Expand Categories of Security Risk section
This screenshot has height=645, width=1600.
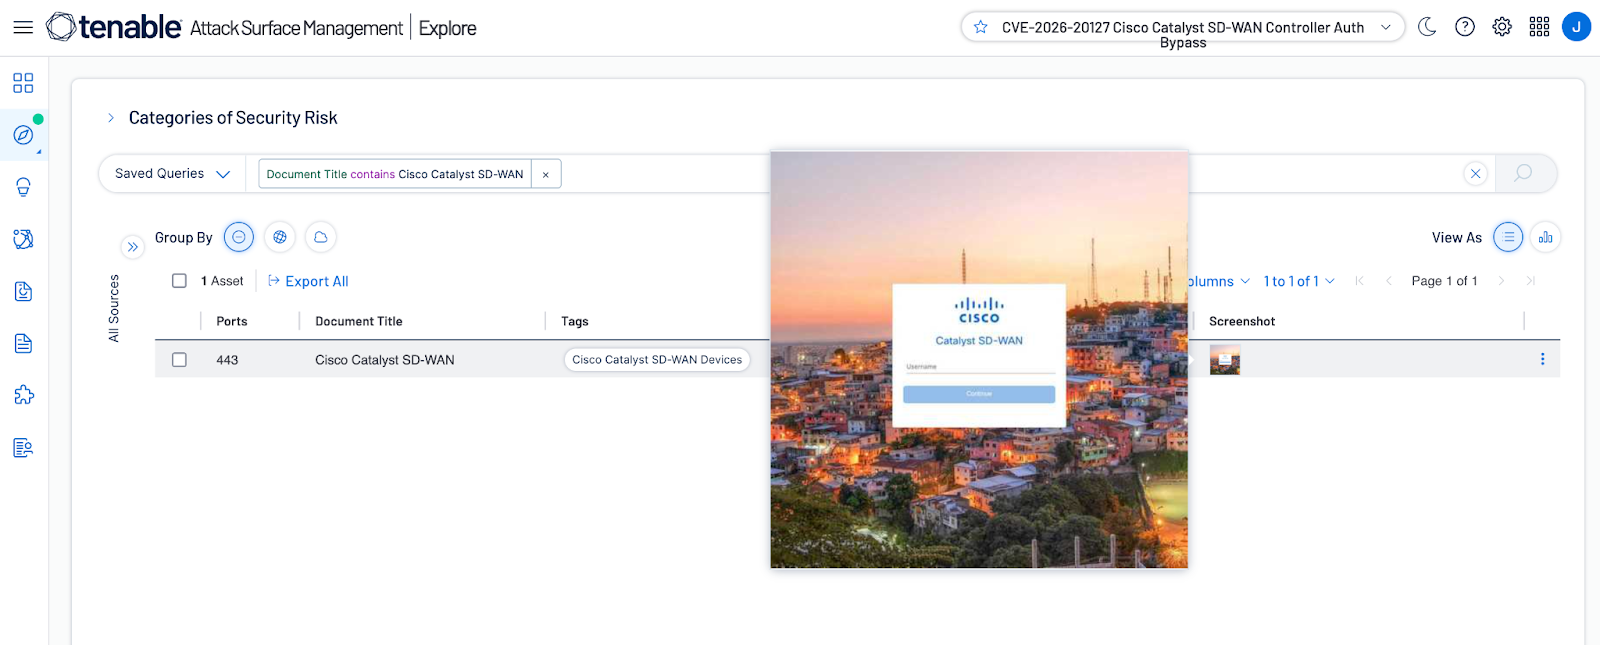click(x=111, y=118)
